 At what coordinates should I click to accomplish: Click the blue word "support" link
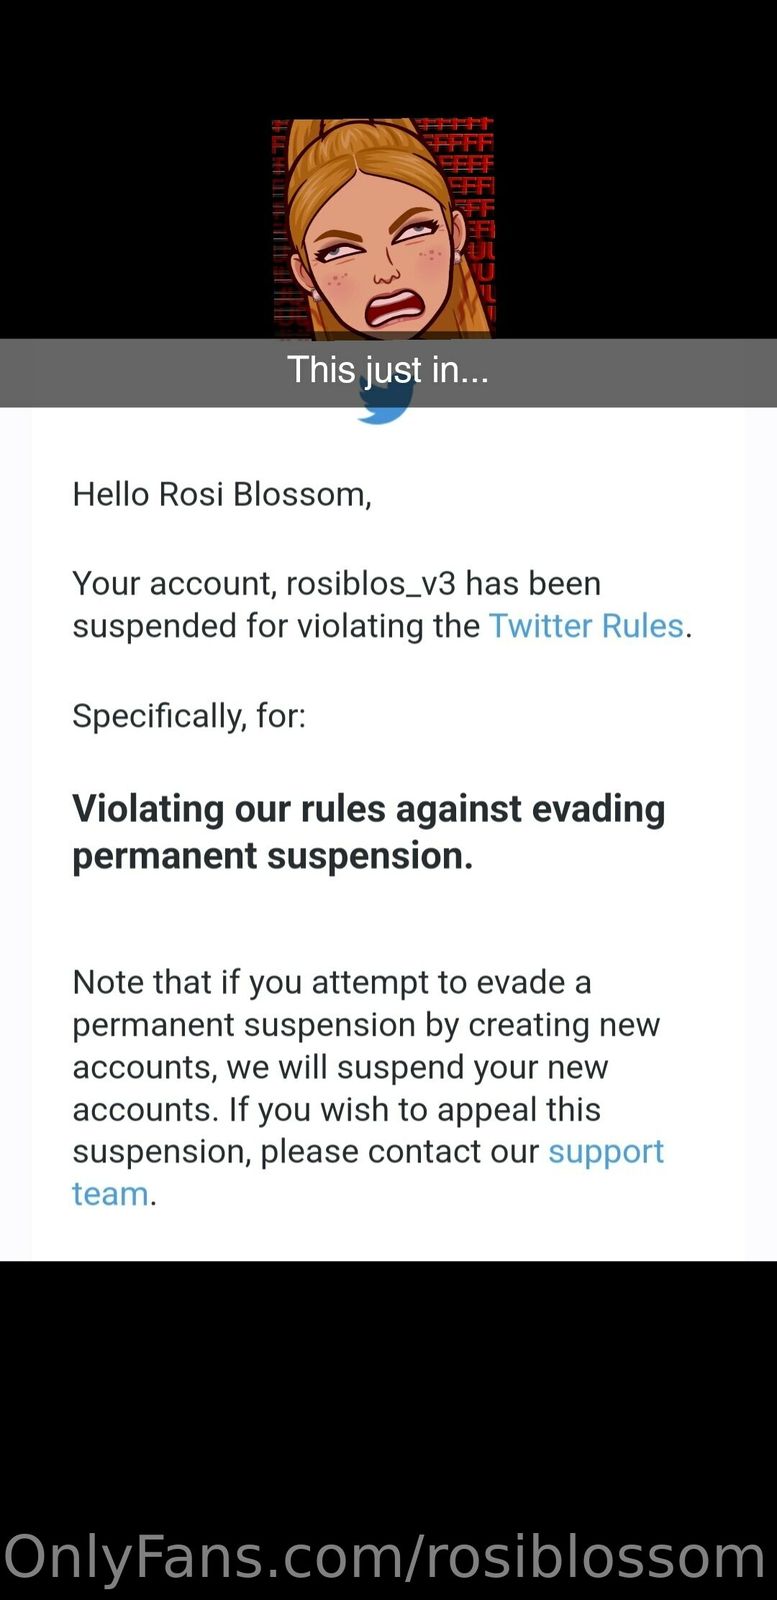pyautogui.click(x=605, y=1151)
